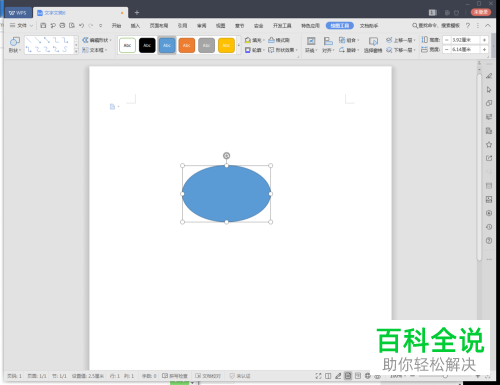This screenshot has width=500, height=385.
Task: Open the Selection Pane (选择窗格)
Action: coord(373,45)
